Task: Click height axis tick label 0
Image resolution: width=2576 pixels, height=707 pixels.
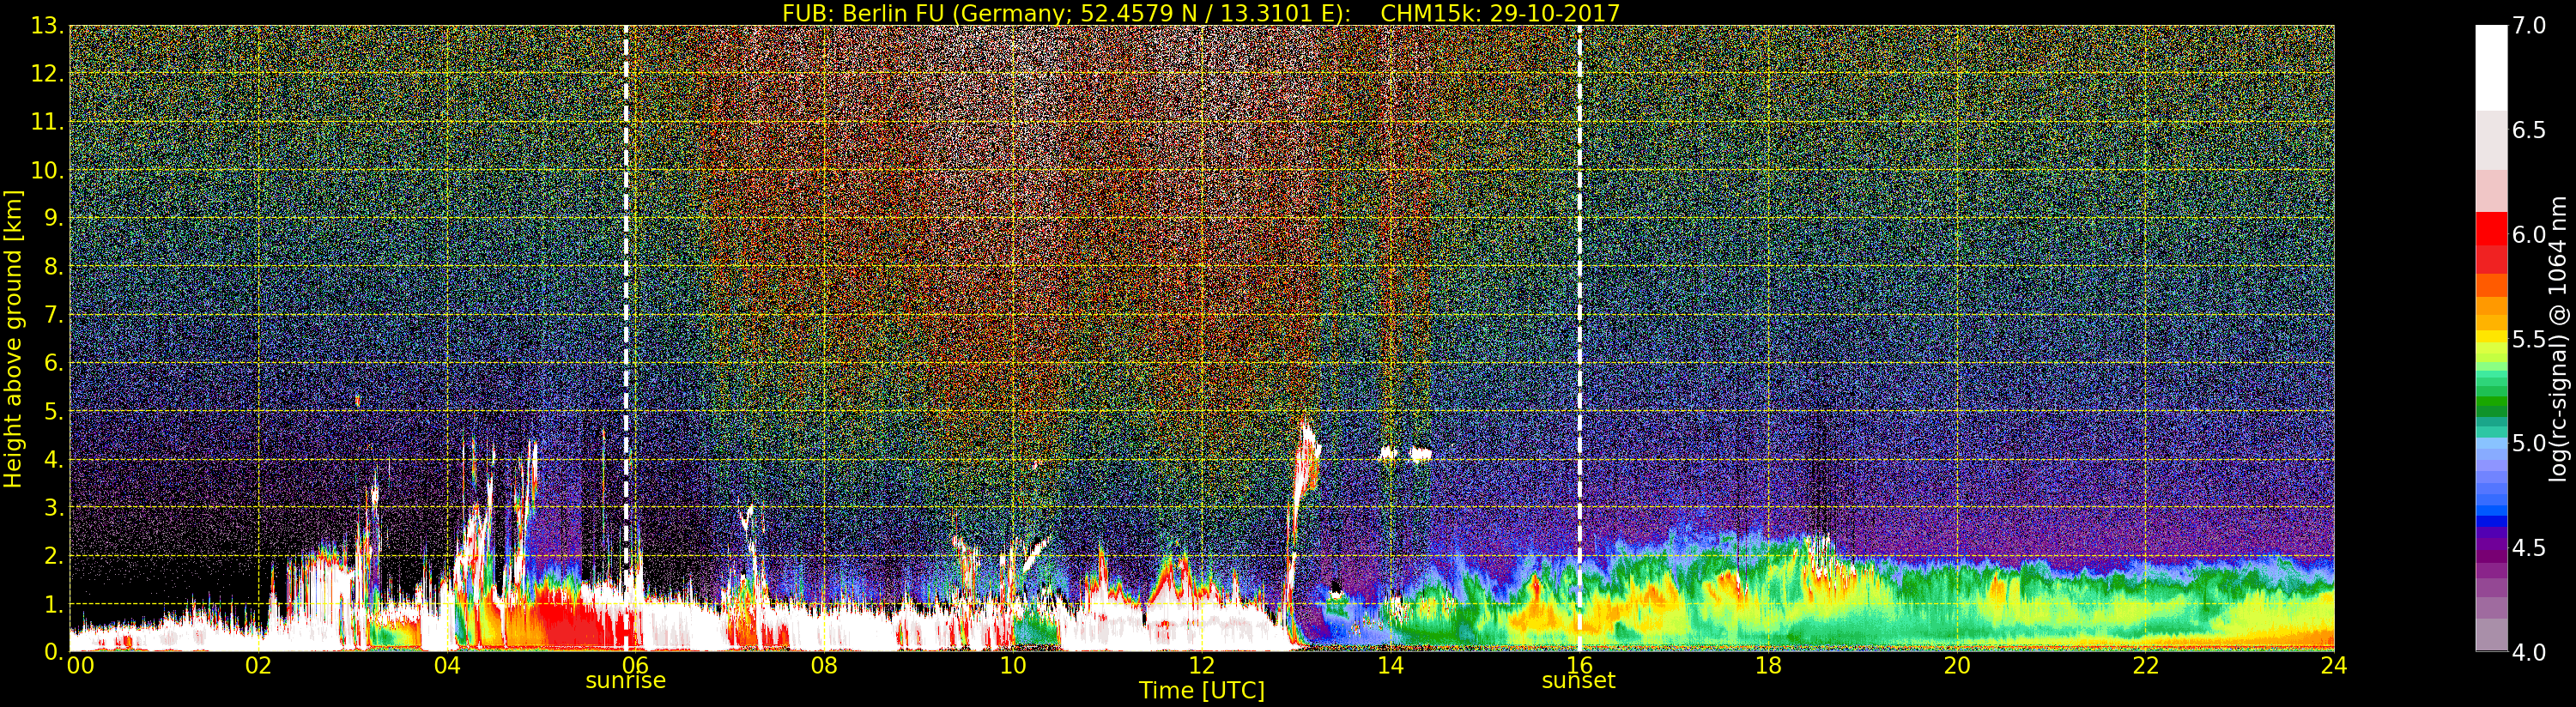Action: click(x=53, y=651)
